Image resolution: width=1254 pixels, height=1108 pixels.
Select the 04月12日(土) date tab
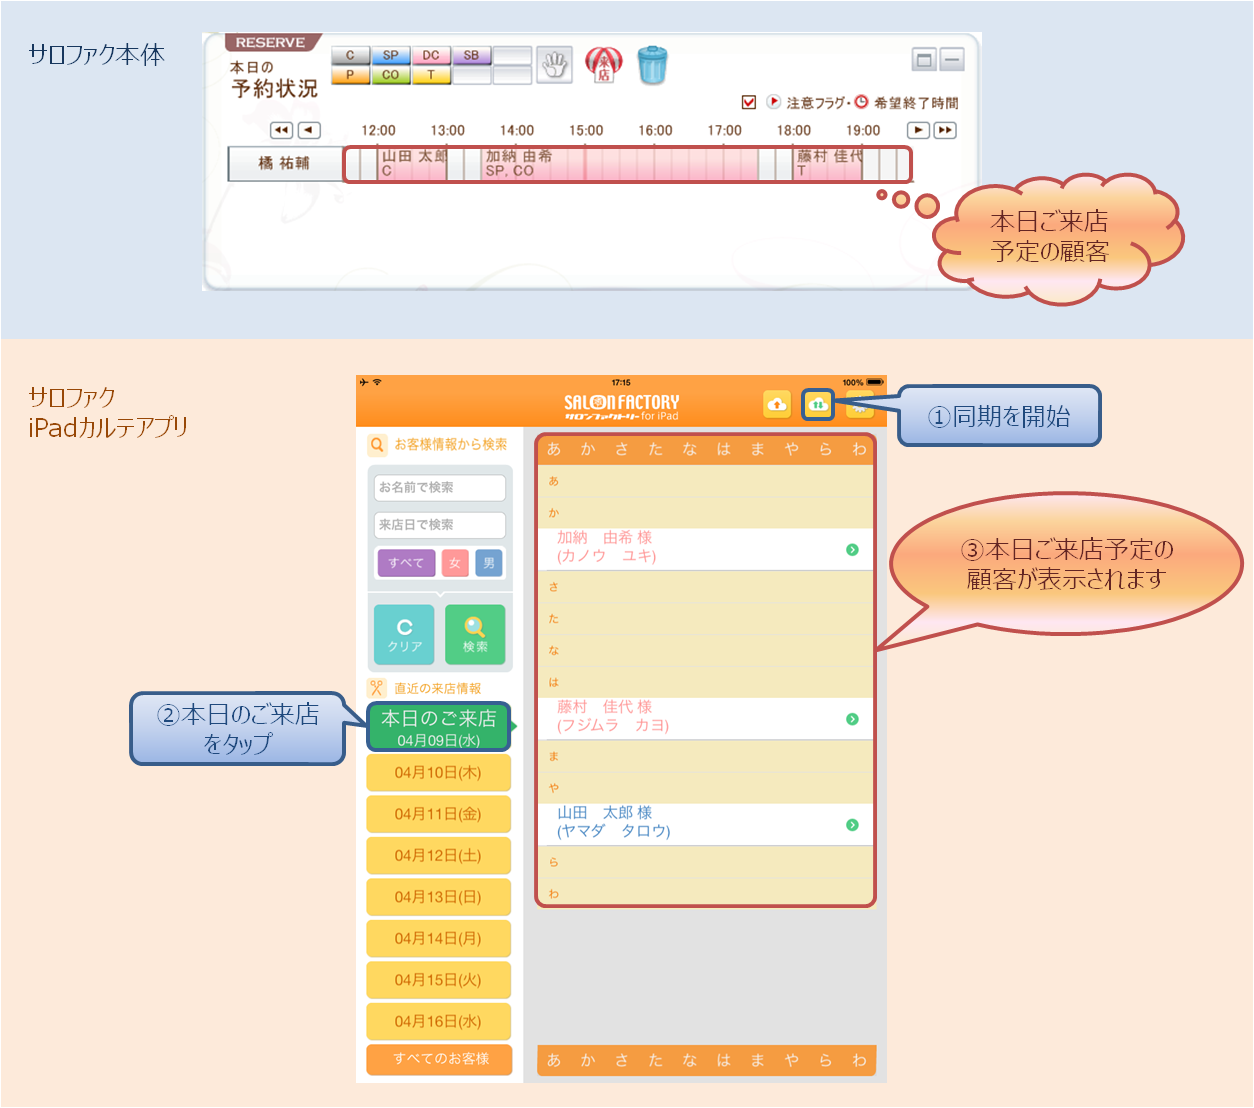[439, 856]
